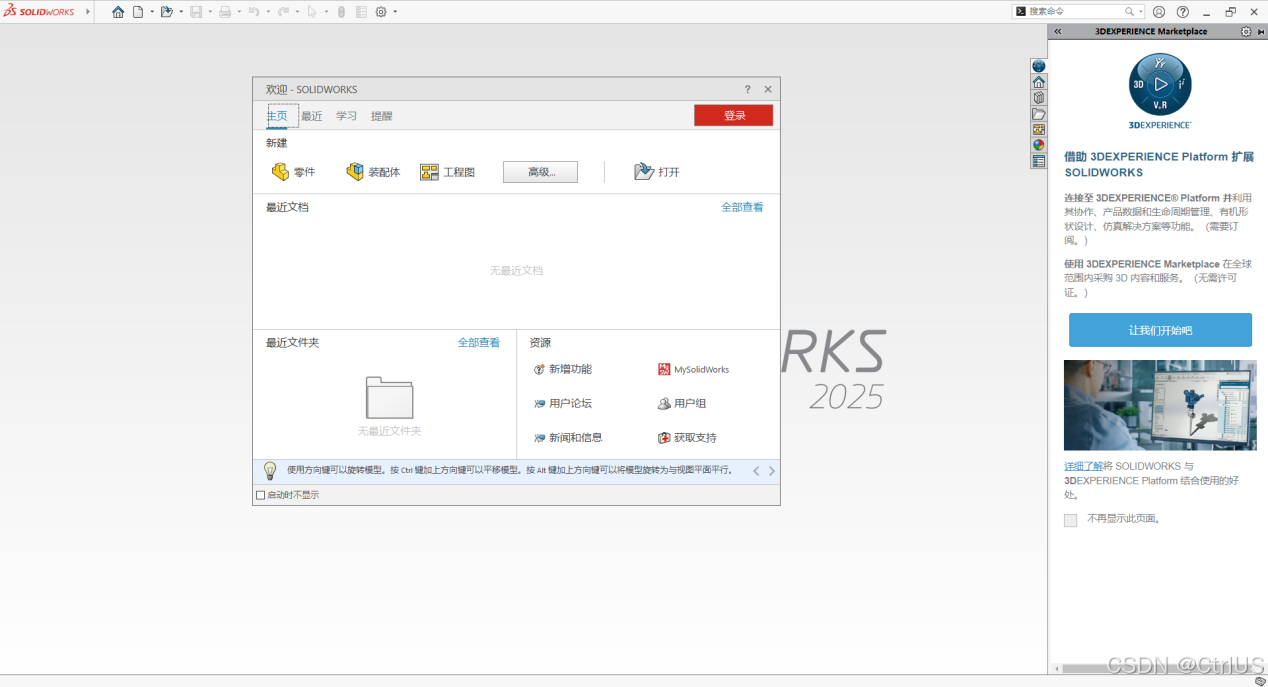Screen dimensions: 1268x687
Task: Click the red 登录 button
Action: [x=734, y=115]
